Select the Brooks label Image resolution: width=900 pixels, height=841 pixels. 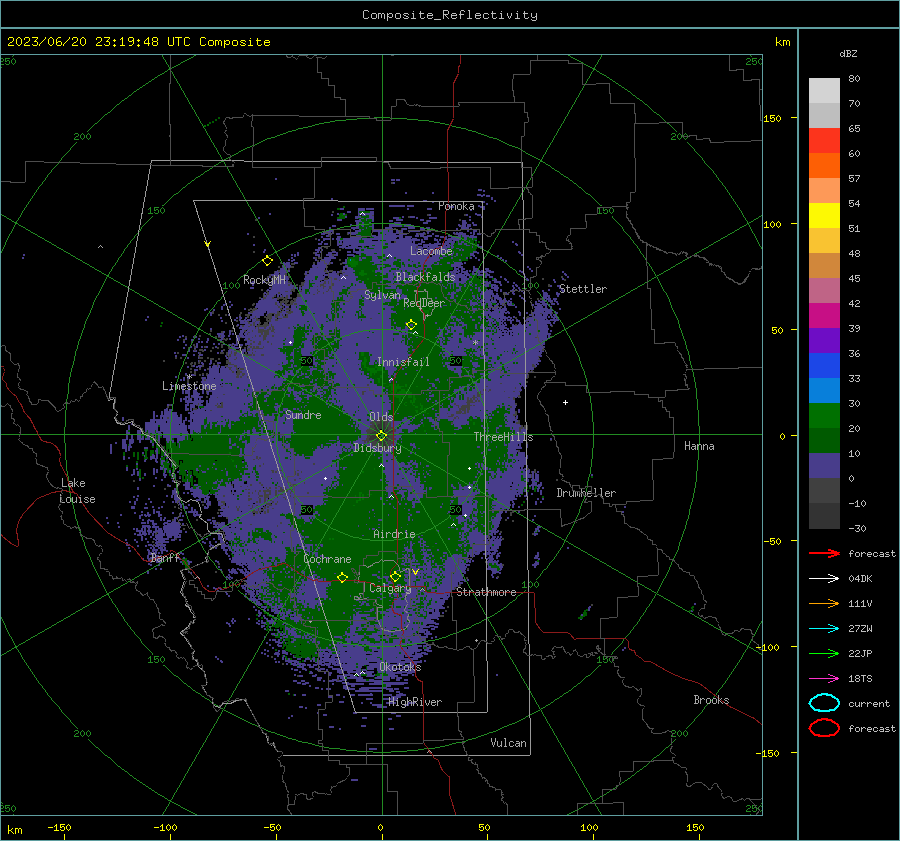point(711,700)
